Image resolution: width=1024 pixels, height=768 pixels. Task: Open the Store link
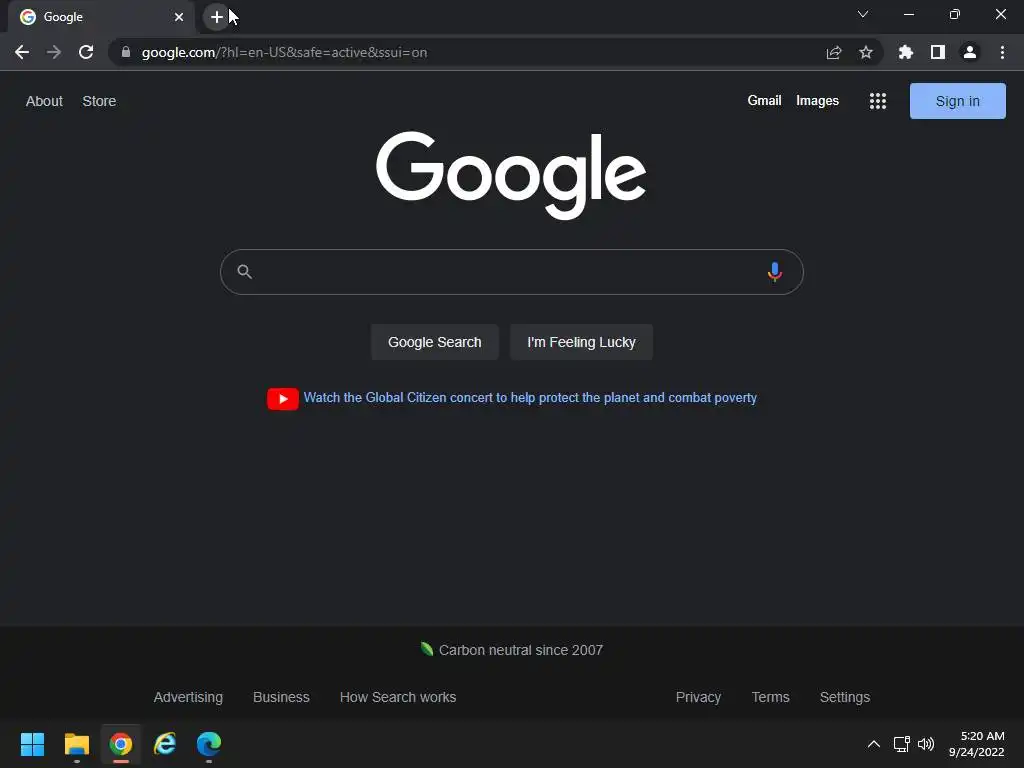tap(99, 101)
